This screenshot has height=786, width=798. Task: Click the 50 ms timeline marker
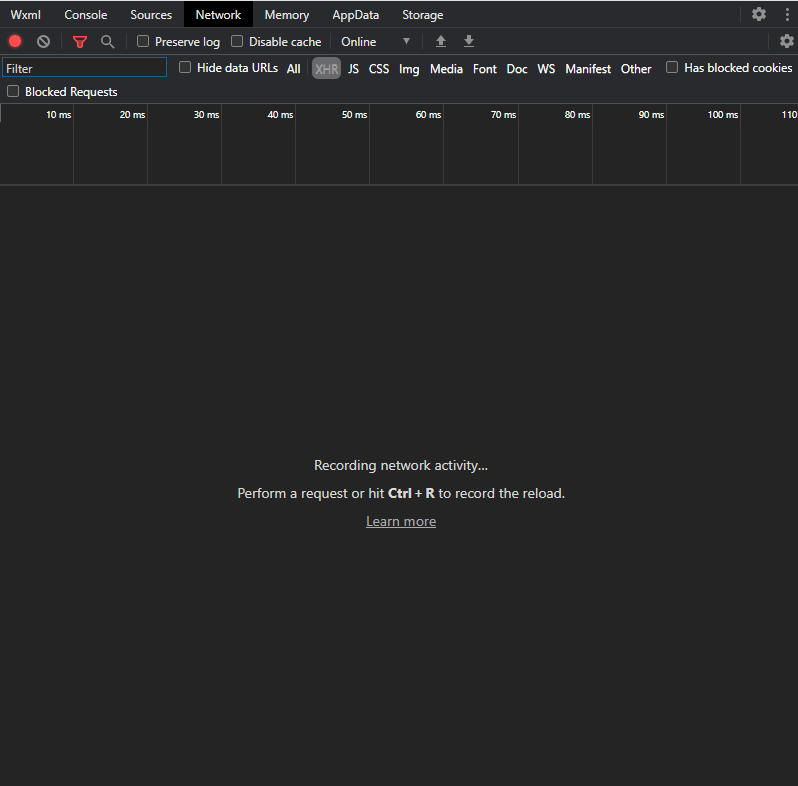354,115
